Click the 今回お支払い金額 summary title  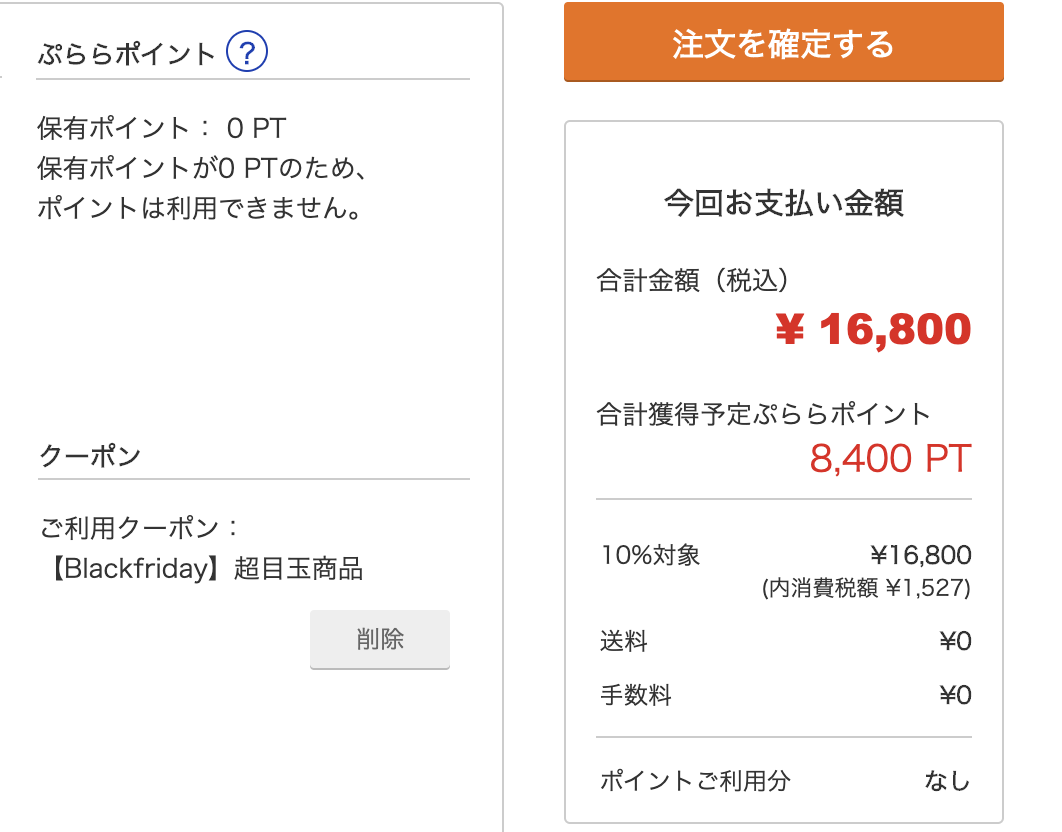click(x=784, y=203)
